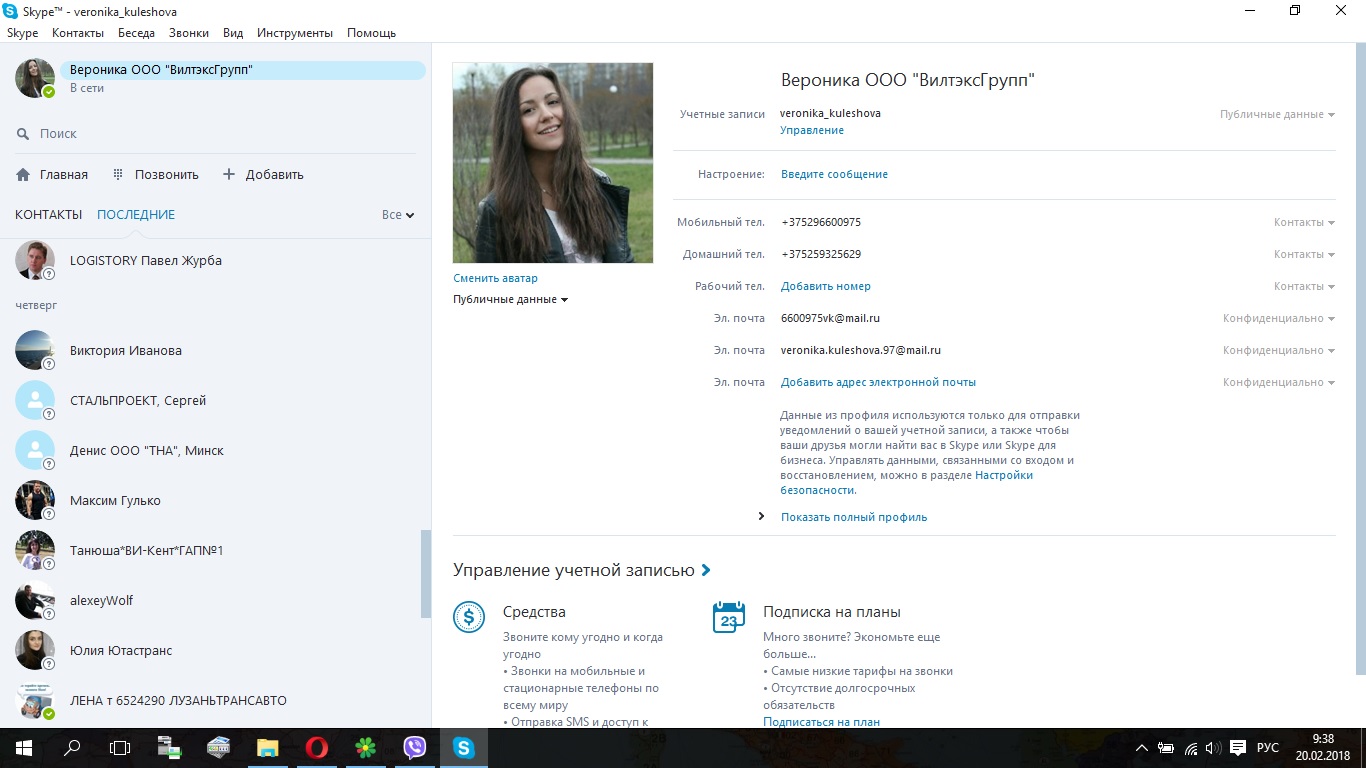Click Skype icon on taskbar
This screenshot has width=1366, height=768.
click(463, 747)
